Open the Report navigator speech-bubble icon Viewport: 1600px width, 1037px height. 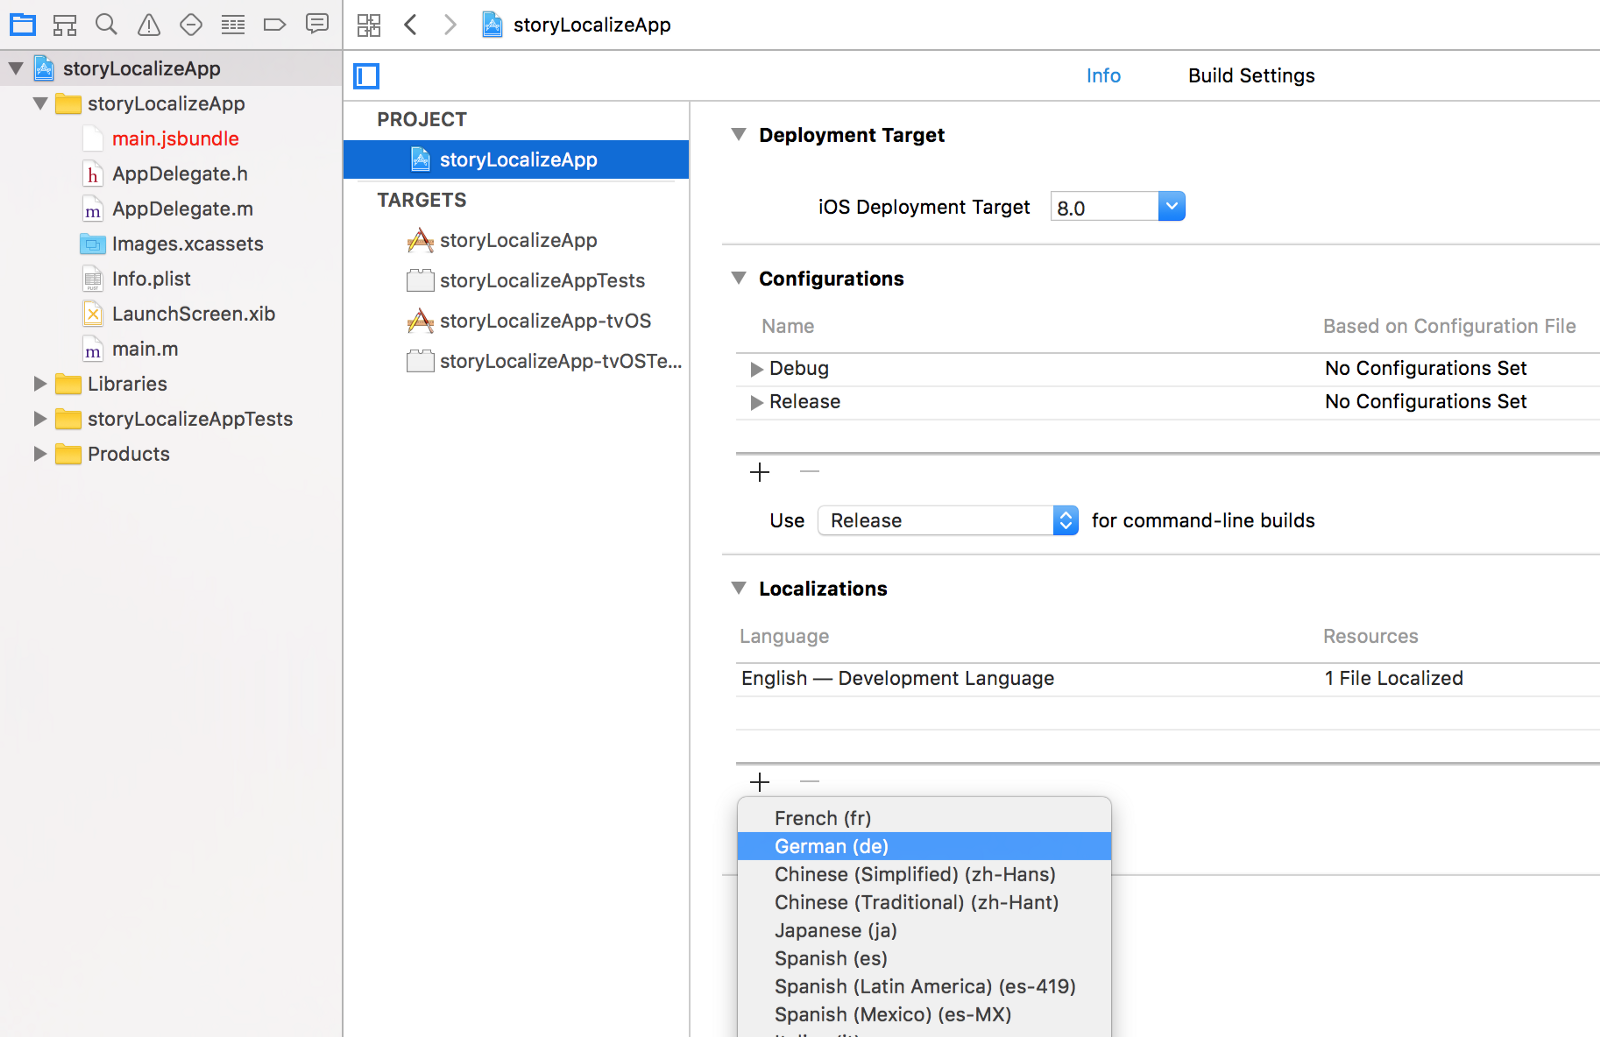click(x=317, y=24)
